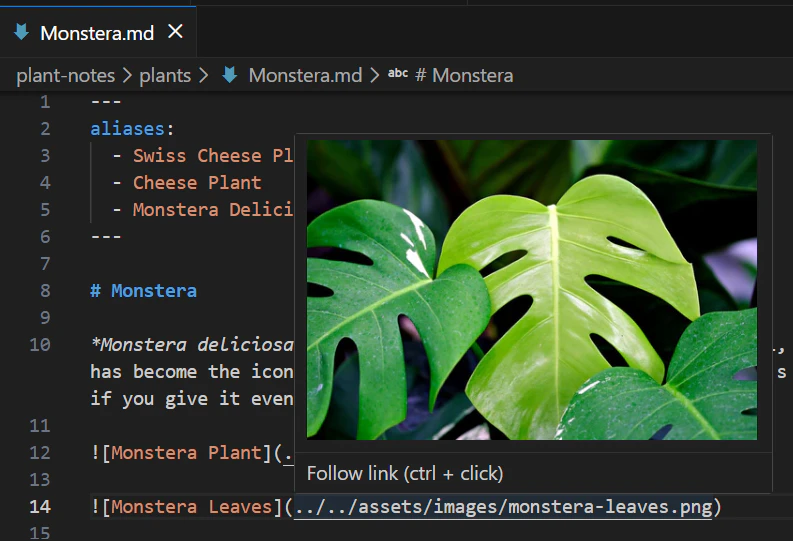Expand chevron after Monstera.md breadcrumb

point(374,75)
